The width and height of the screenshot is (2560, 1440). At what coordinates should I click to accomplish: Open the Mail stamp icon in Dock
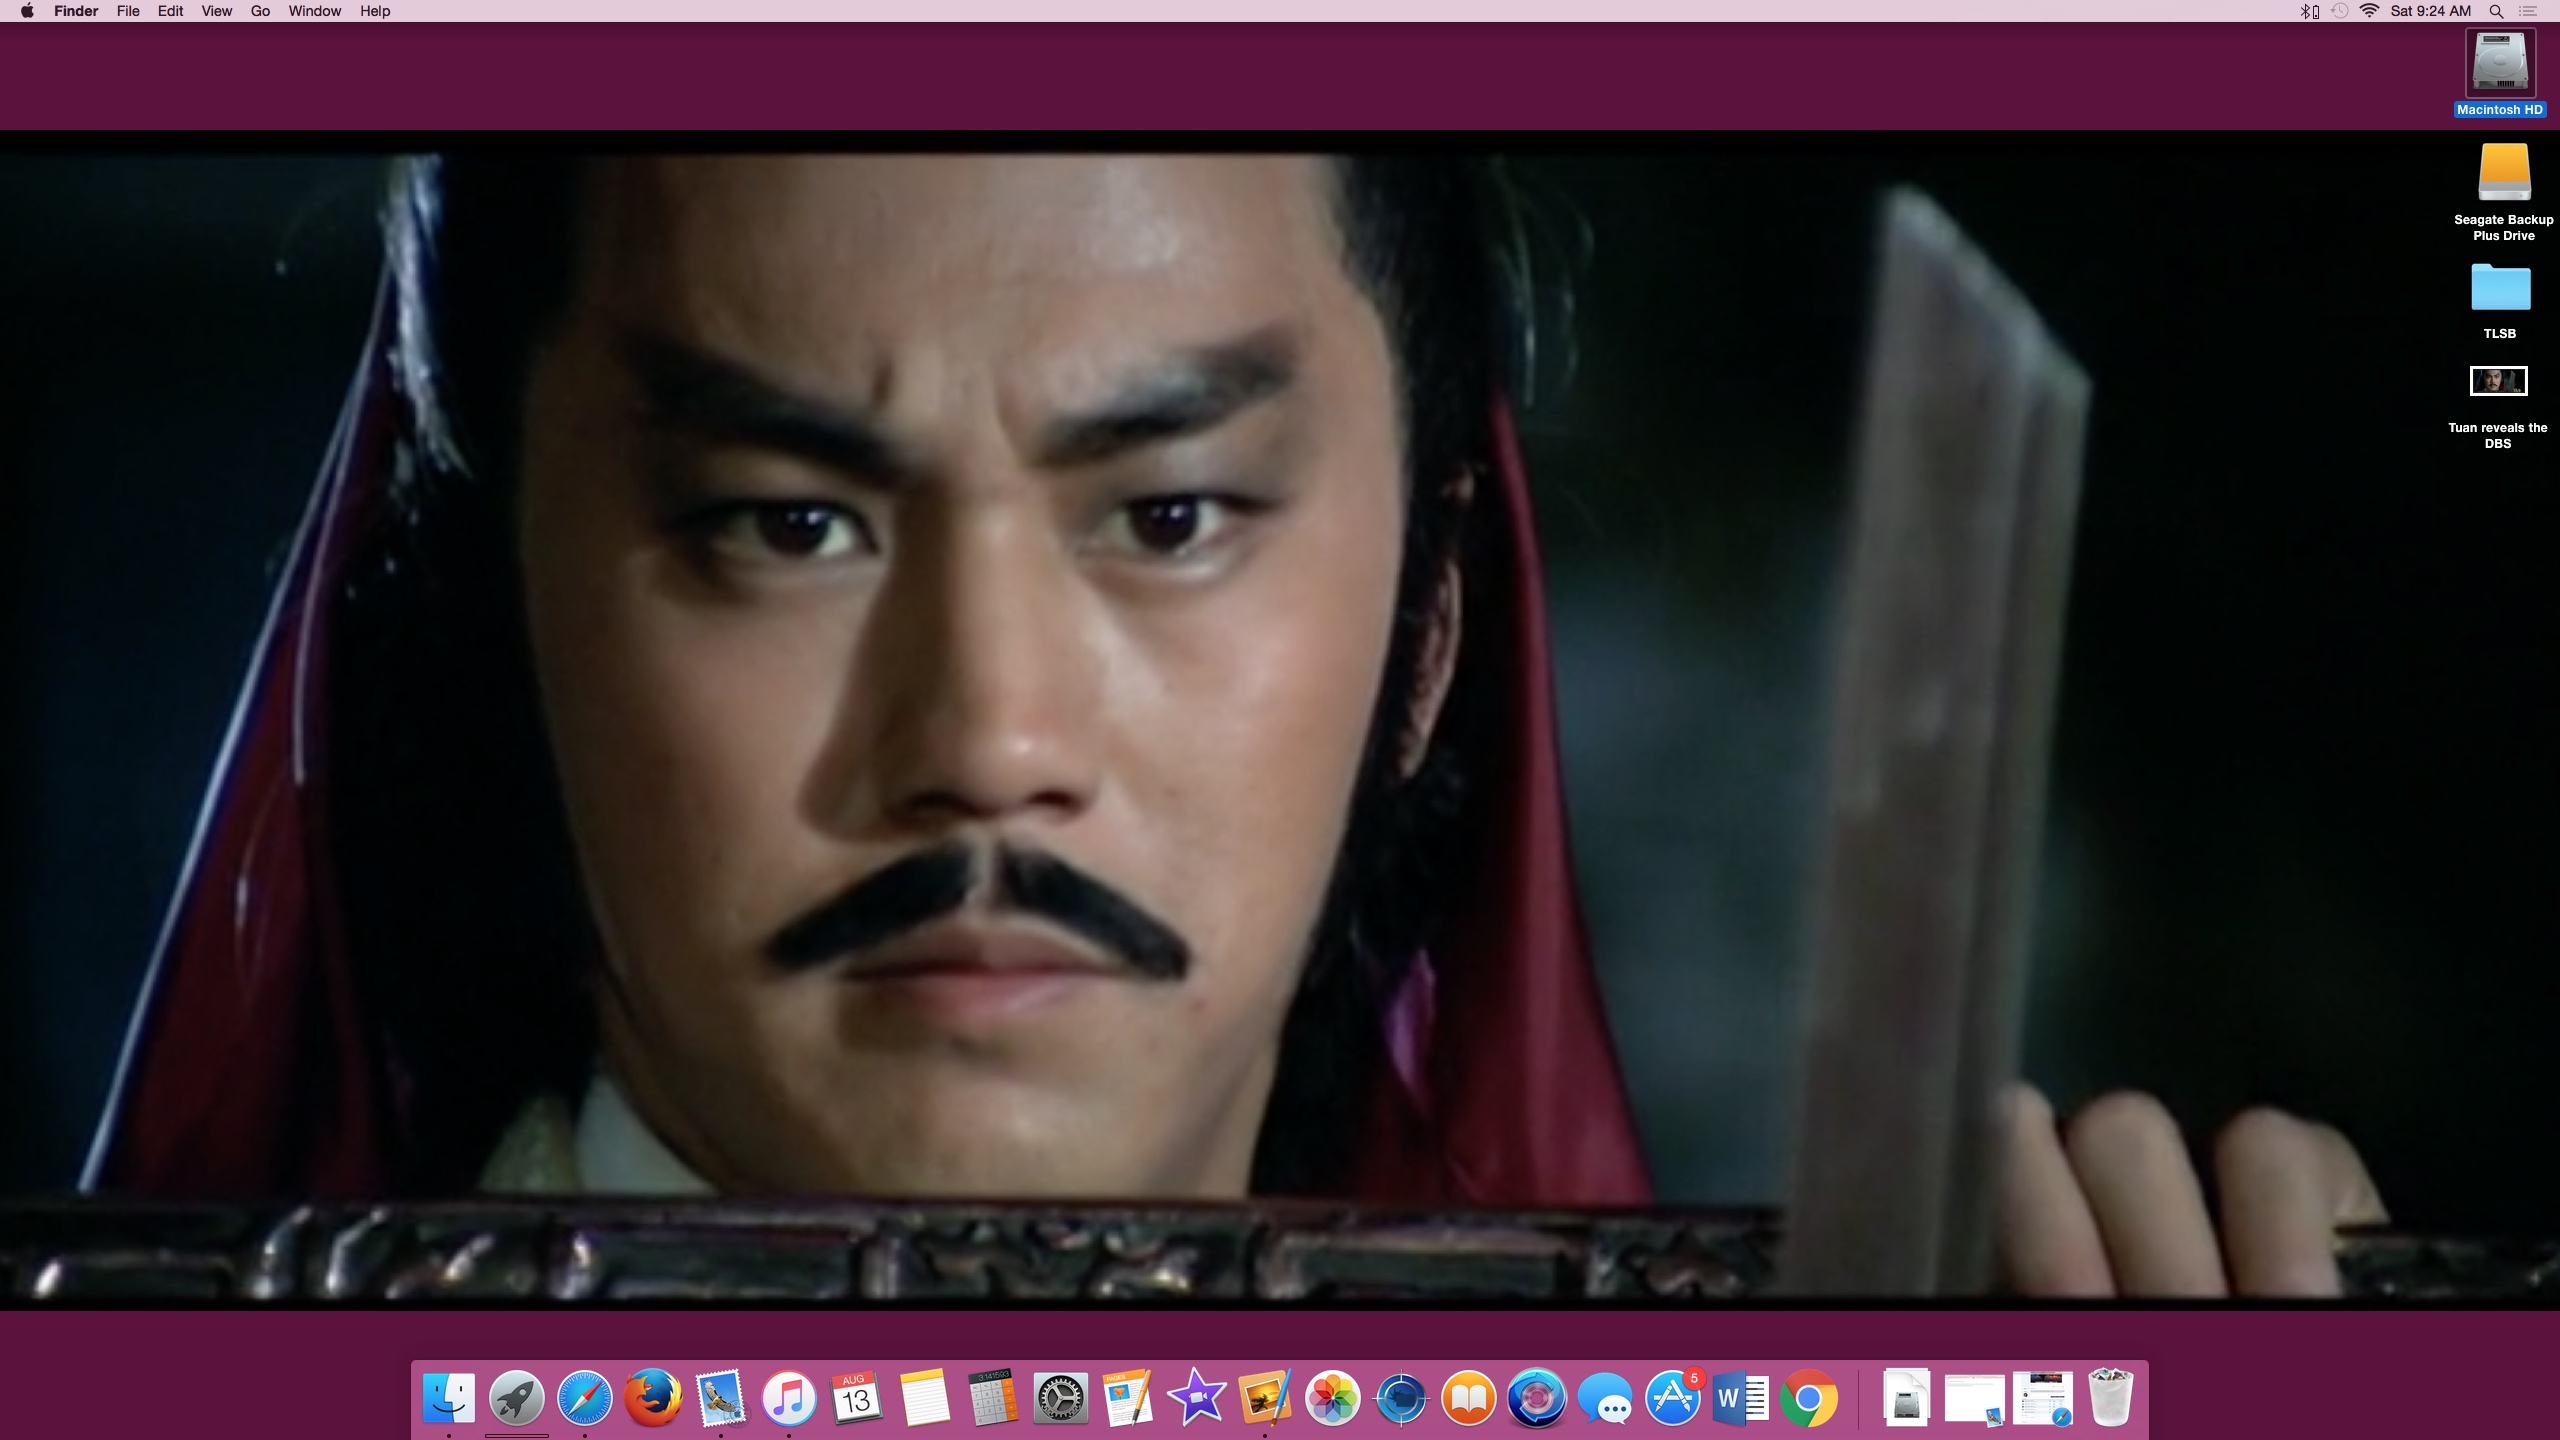721,1397
